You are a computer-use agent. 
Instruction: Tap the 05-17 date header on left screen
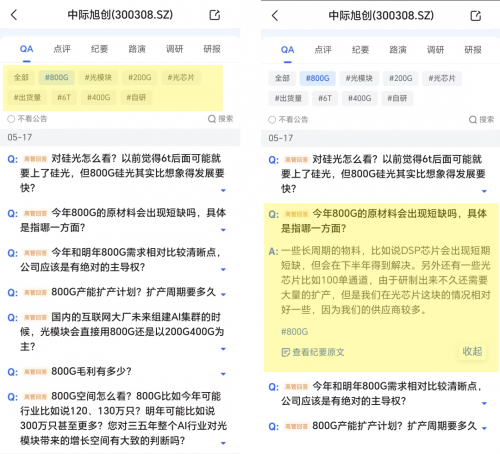(x=120, y=137)
